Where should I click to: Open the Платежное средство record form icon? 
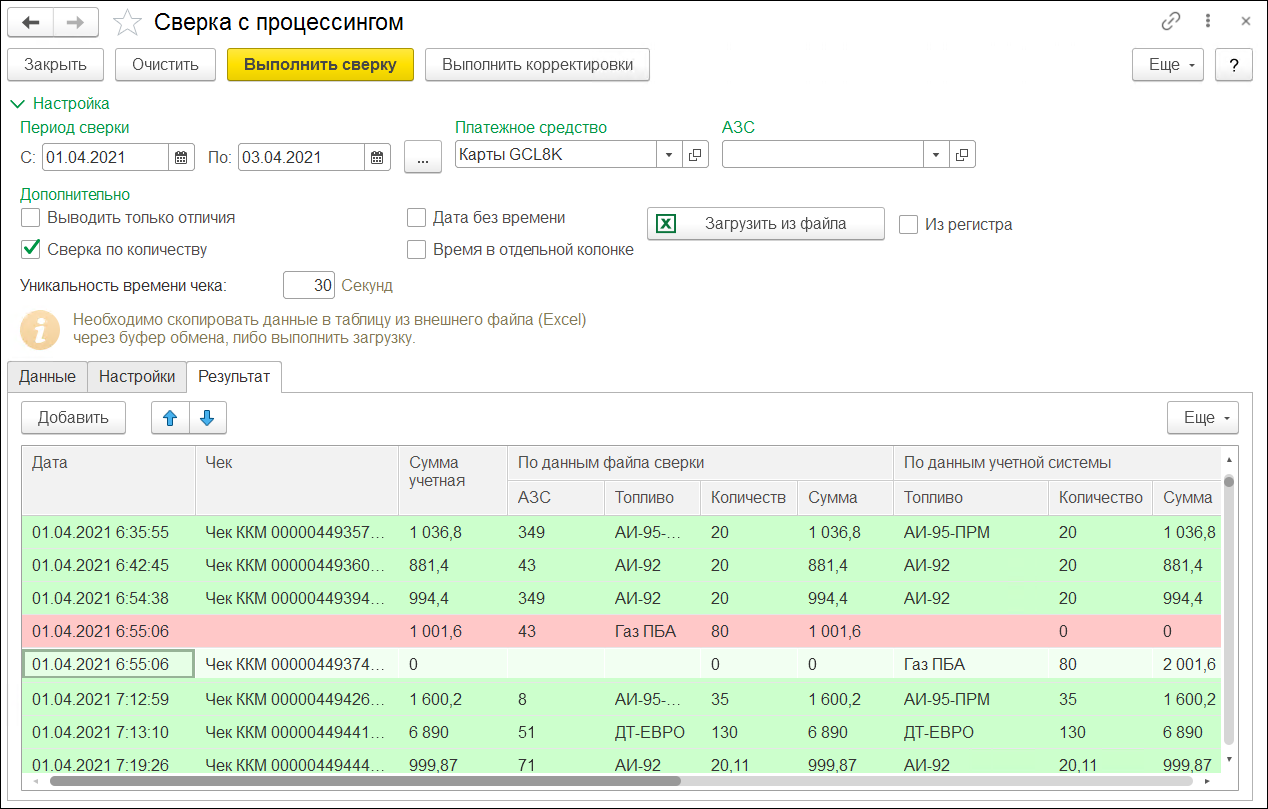click(x=696, y=155)
